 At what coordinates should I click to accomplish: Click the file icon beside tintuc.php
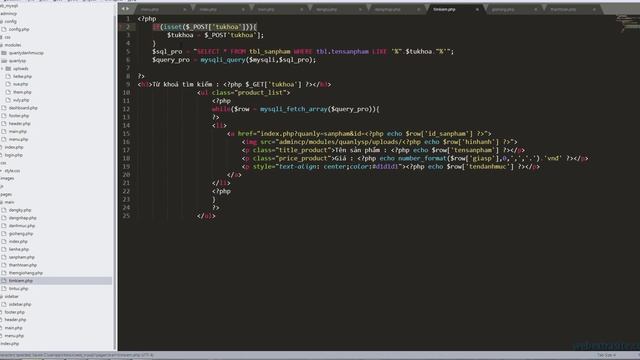pos(4,289)
